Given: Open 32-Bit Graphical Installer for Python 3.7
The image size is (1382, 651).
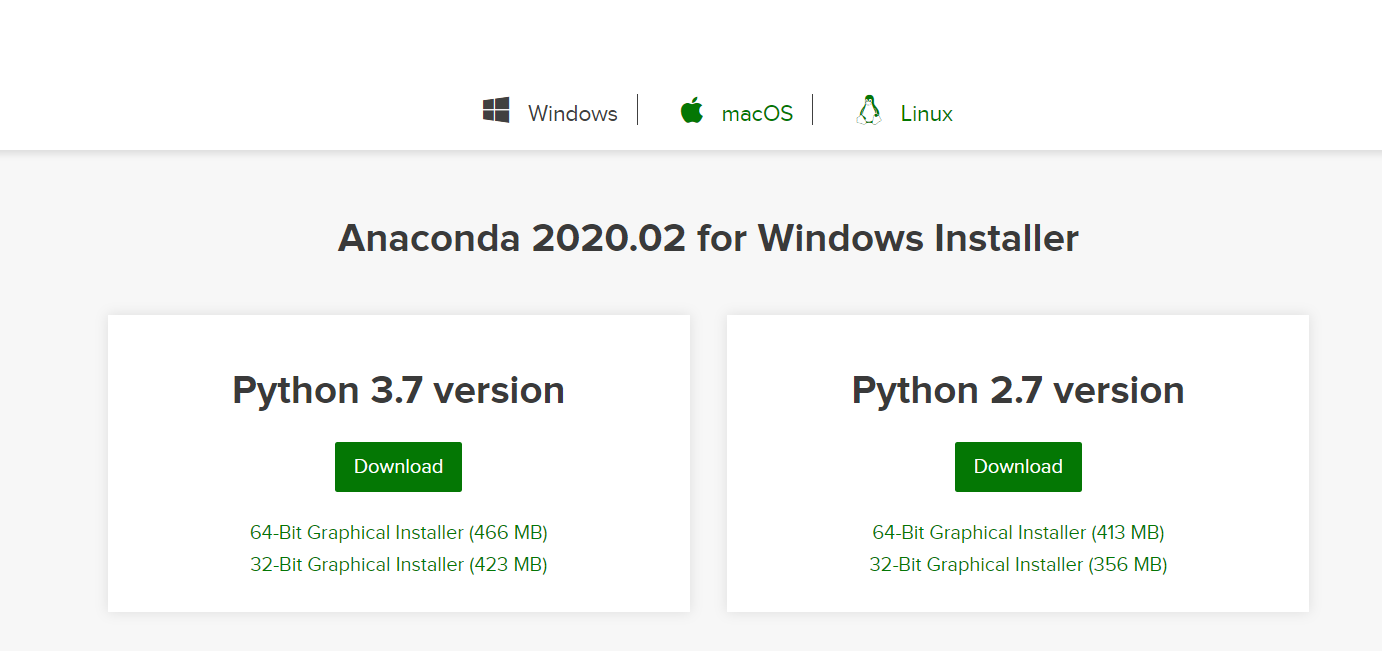Looking at the screenshot, I should pyautogui.click(x=398, y=564).
